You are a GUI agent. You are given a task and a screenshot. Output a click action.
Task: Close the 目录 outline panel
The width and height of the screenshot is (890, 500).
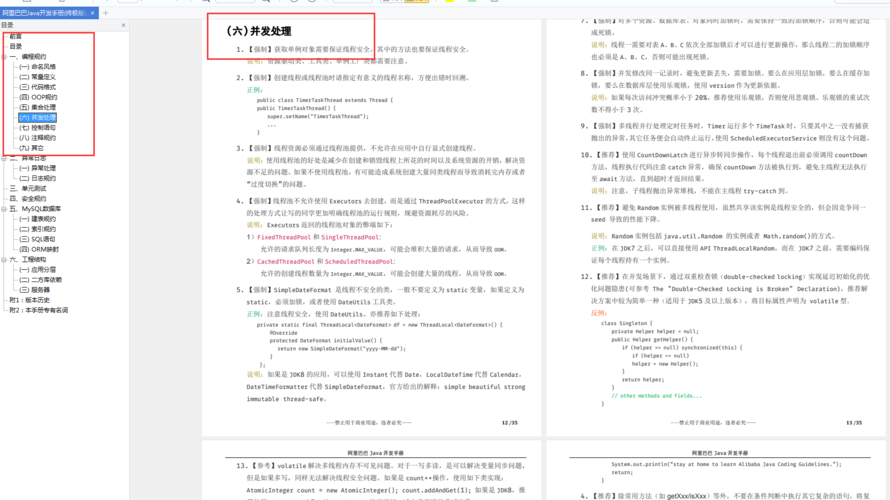click(123, 25)
